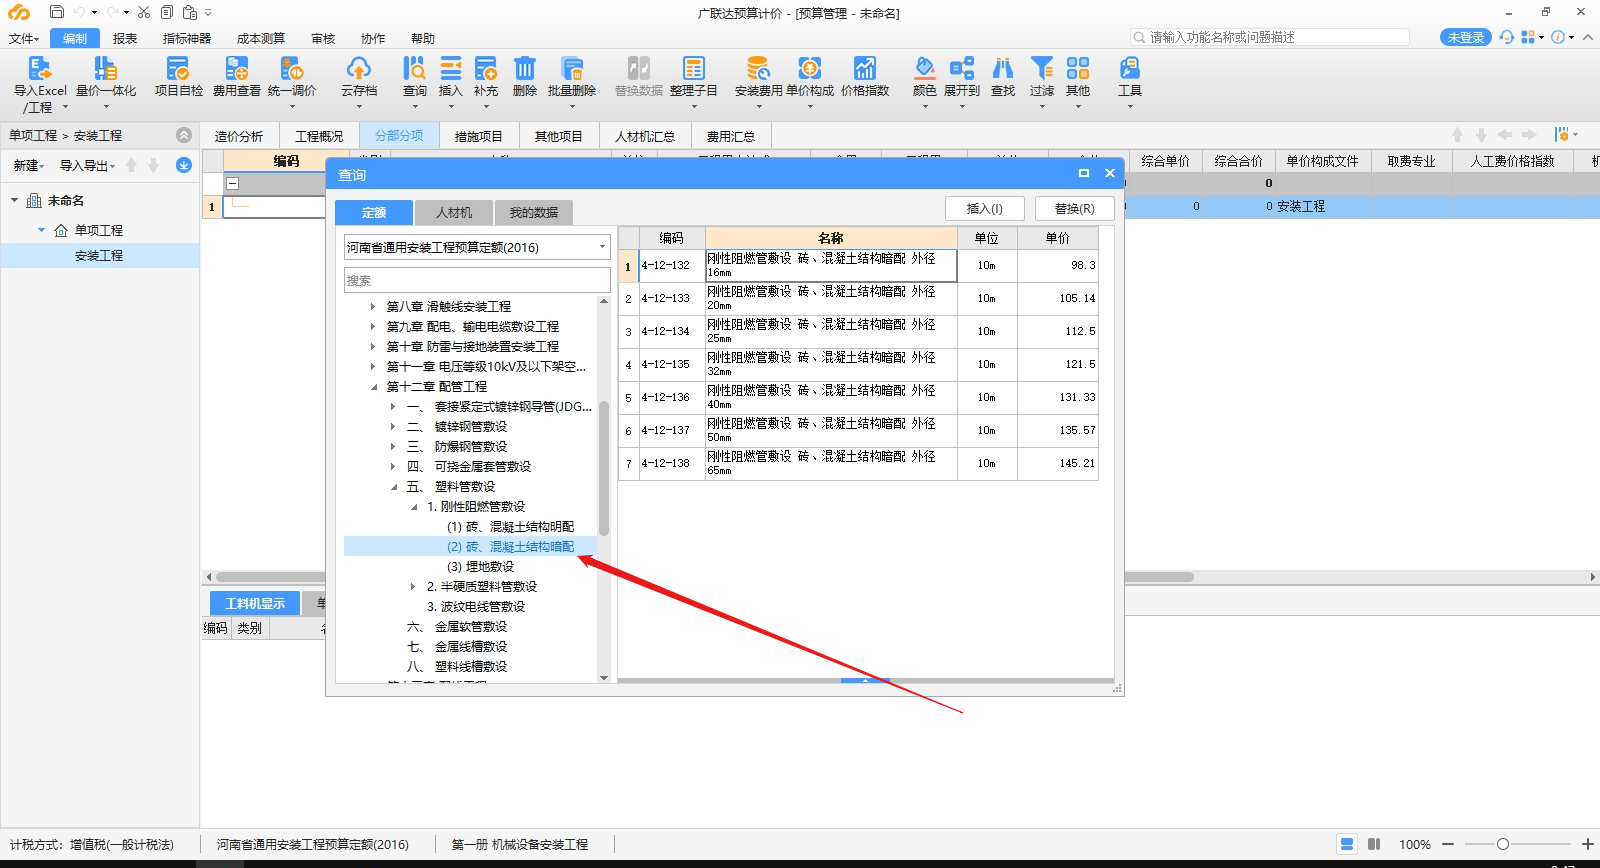Focus the 搜索 search box in the query dialog
The width and height of the screenshot is (1600, 868).
477,280
